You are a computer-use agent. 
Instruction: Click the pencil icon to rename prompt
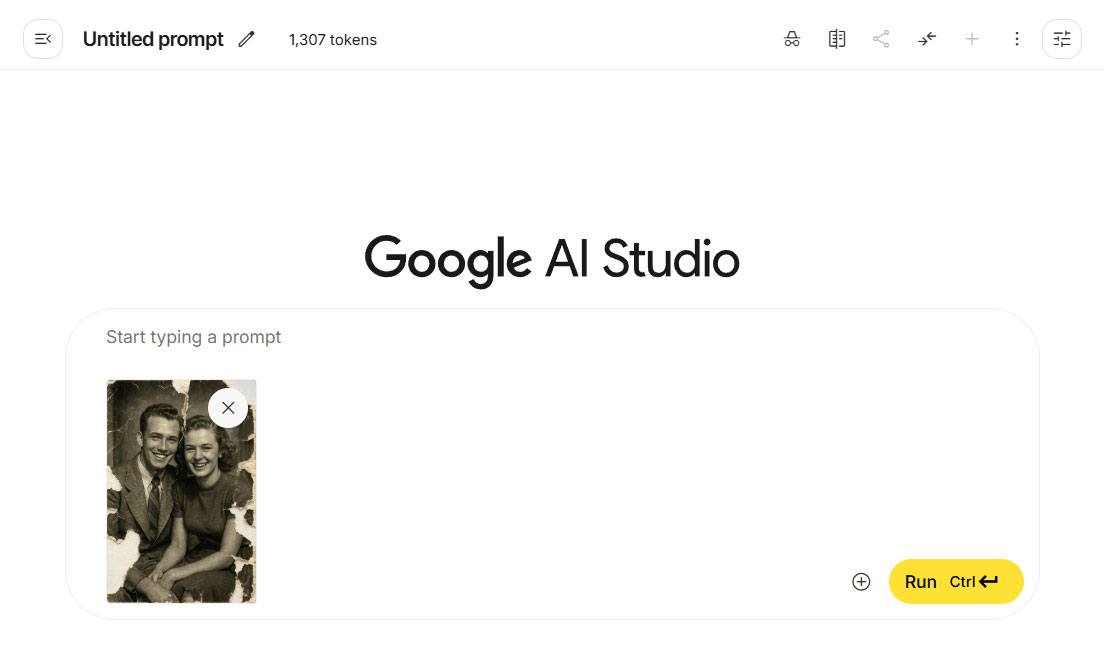[x=246, y=39]
